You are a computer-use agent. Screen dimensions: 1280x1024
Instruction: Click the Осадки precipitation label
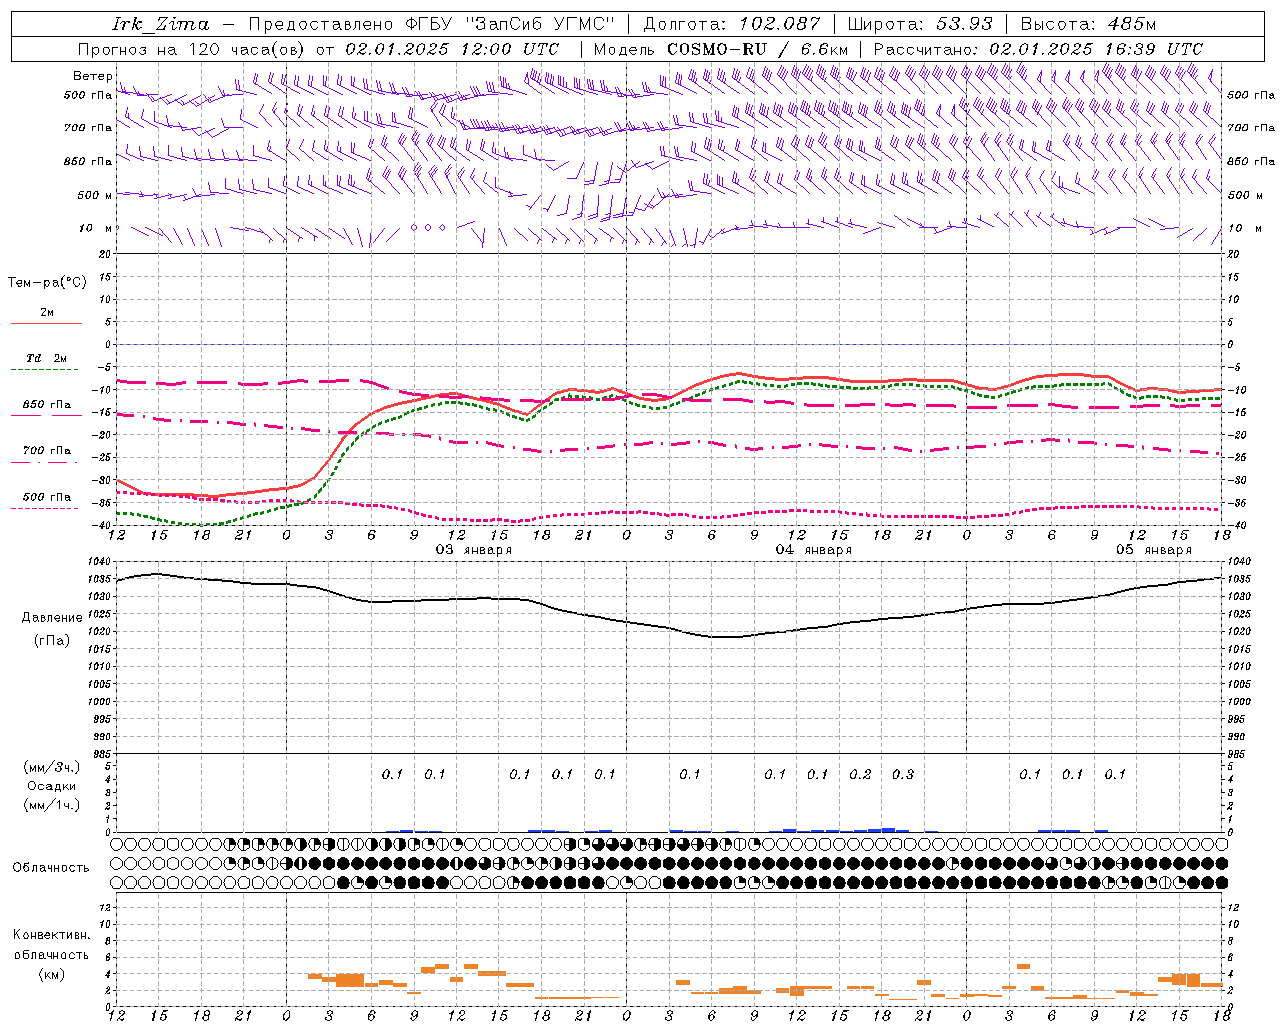(52, 786)
